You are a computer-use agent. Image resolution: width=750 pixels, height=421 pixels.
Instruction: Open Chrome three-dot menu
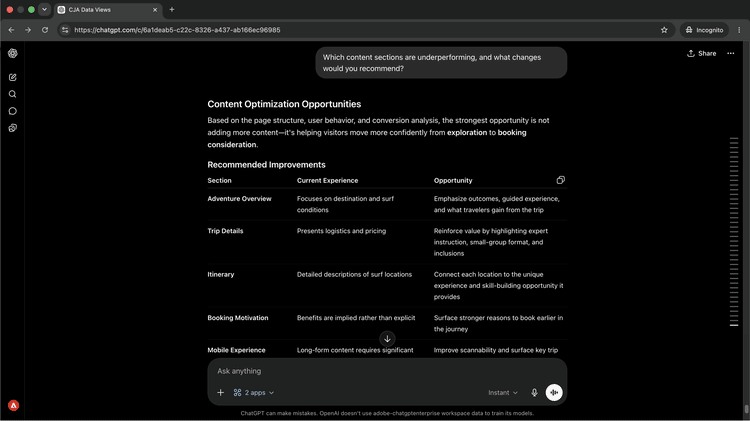[x=739, y=30]
